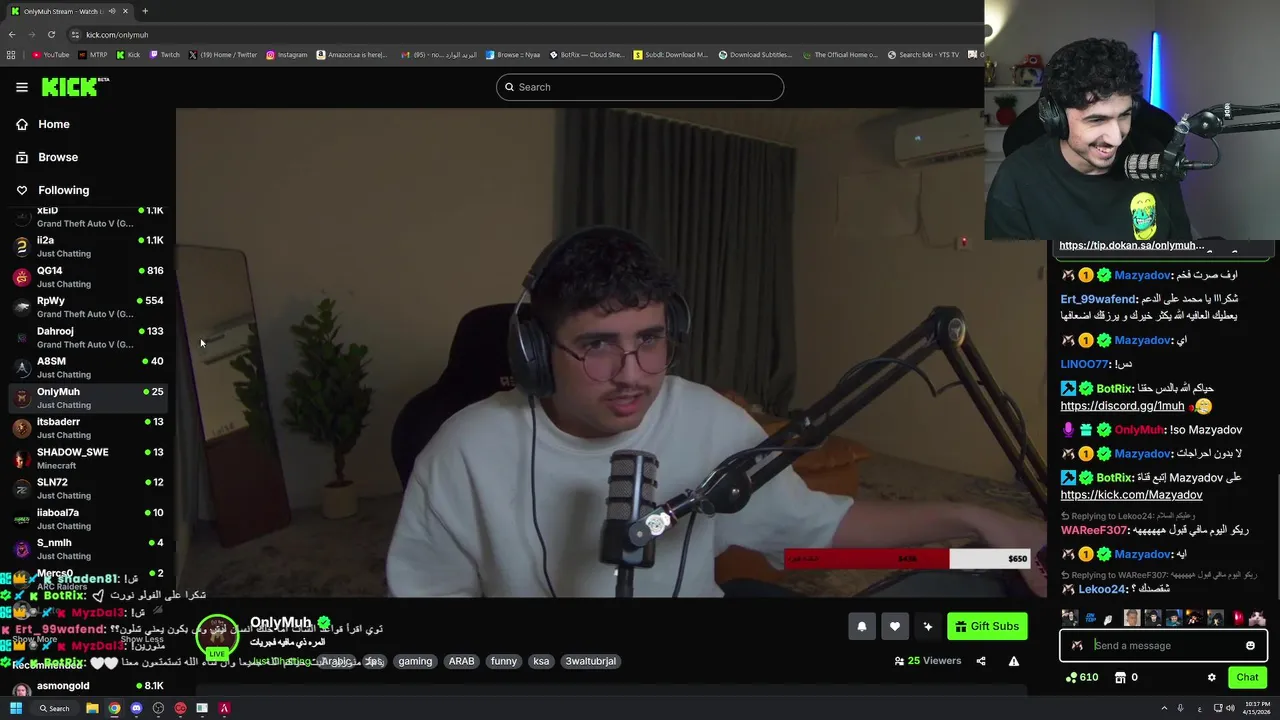Open iiaboal7a channel from sidebar

(88, 518)
